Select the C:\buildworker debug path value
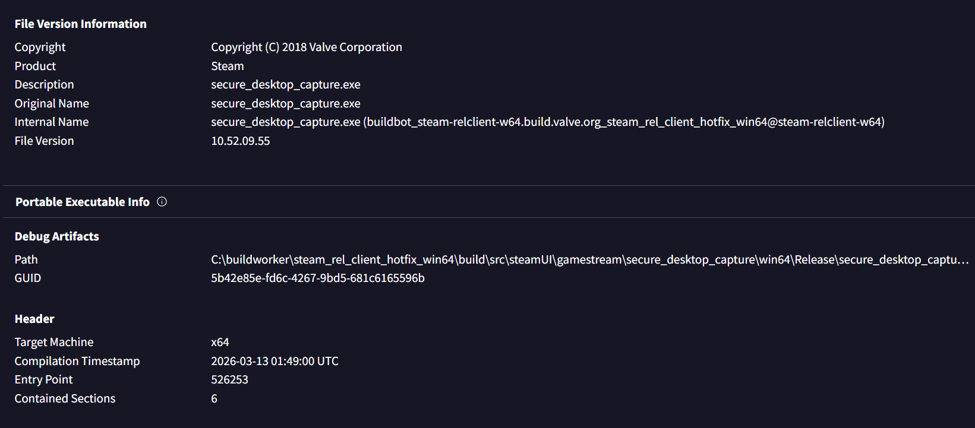The image size is (975, 428). click(x=589, y=259)
